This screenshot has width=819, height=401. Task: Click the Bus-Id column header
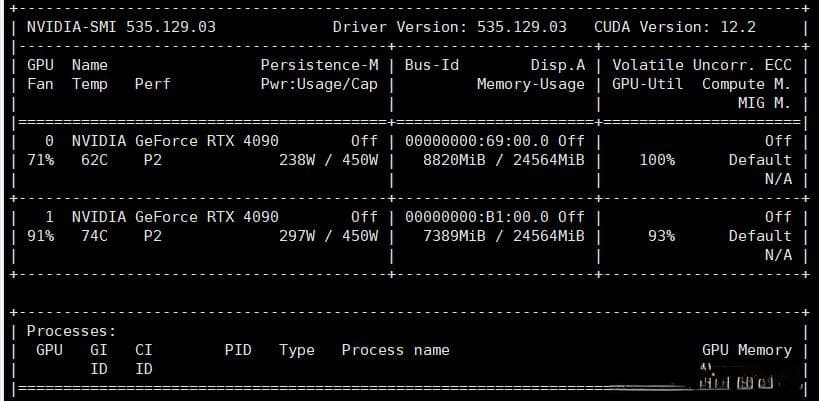point(431,65)
